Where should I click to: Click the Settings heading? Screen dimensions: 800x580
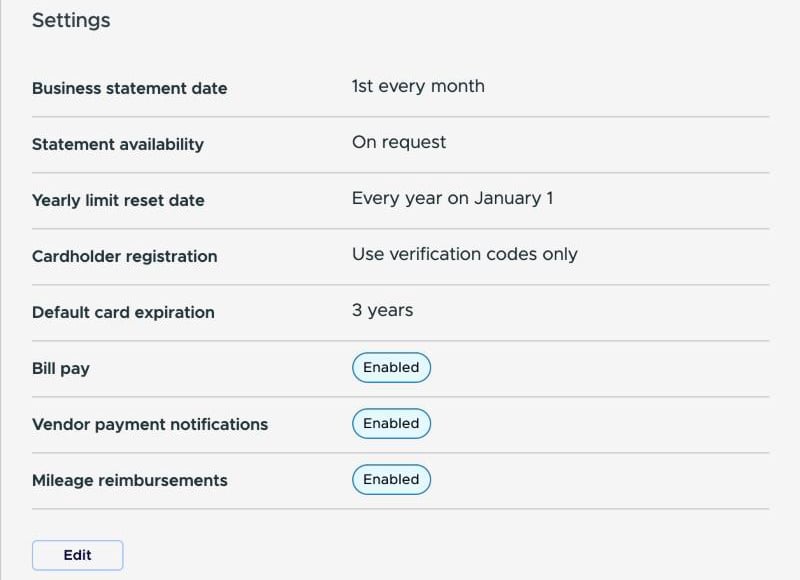71,20
